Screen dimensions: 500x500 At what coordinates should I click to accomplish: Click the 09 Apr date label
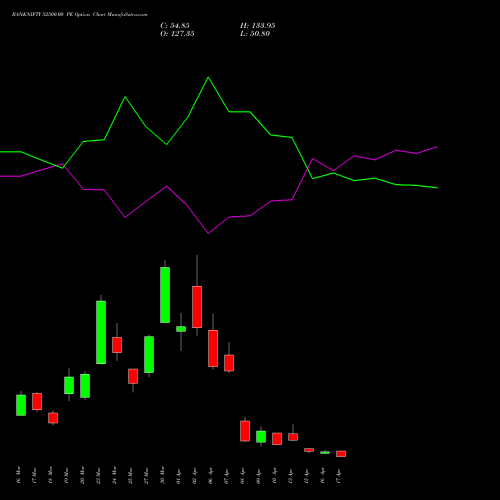point(258,475)
